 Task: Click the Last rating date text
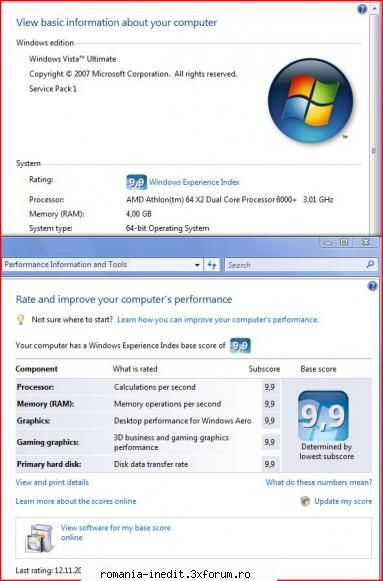tap(48, 570)
